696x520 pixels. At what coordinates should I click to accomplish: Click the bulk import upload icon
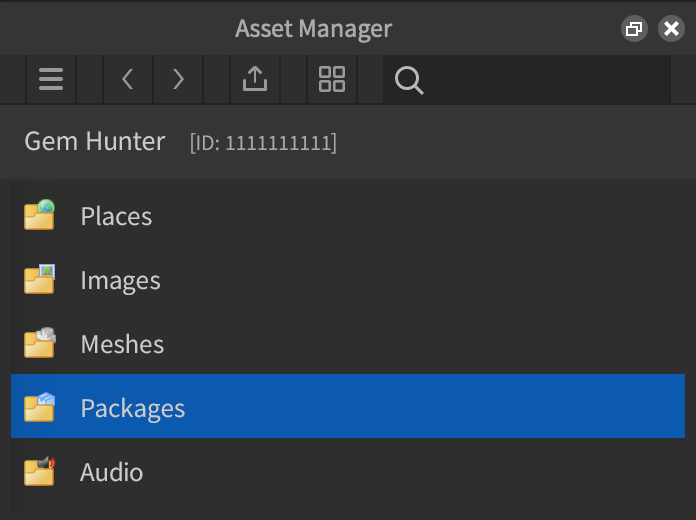tap(255, 80)
